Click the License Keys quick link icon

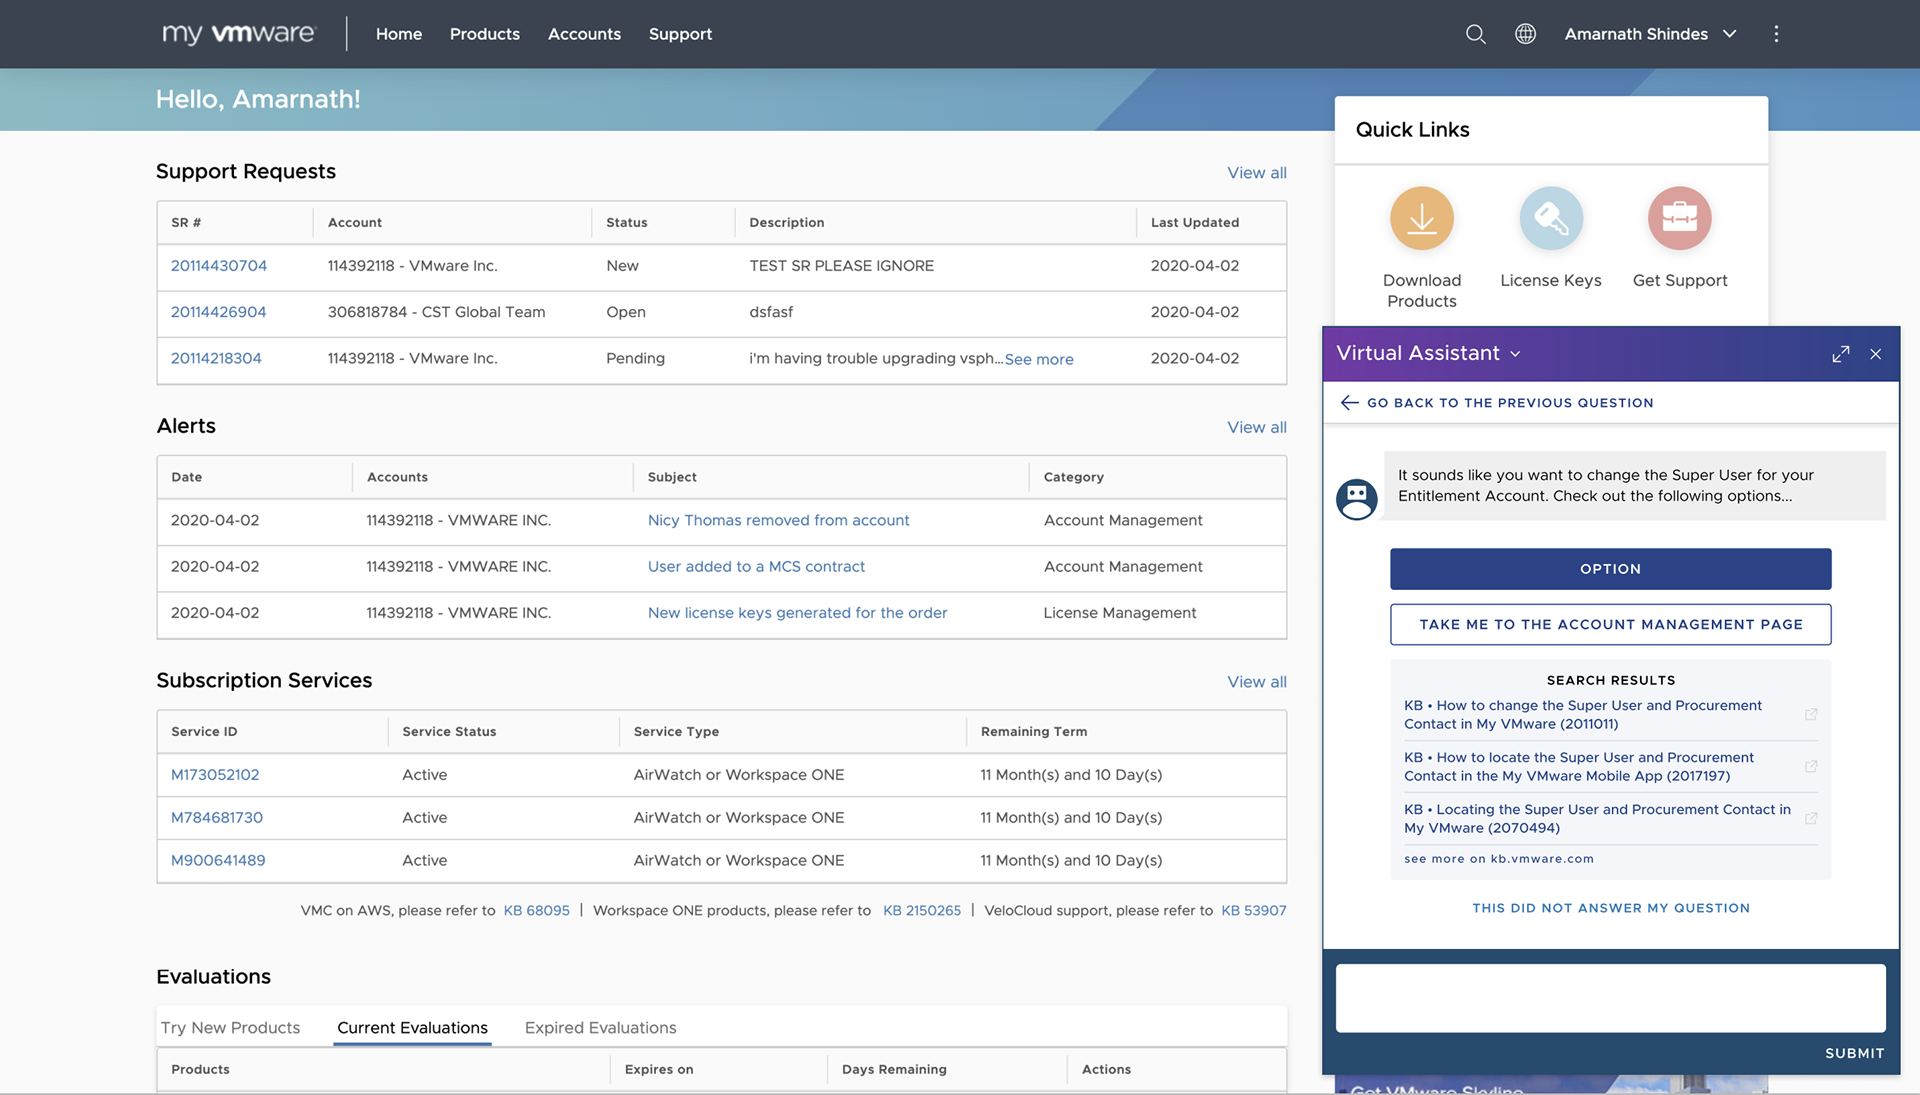click(x=1550, y=218)
